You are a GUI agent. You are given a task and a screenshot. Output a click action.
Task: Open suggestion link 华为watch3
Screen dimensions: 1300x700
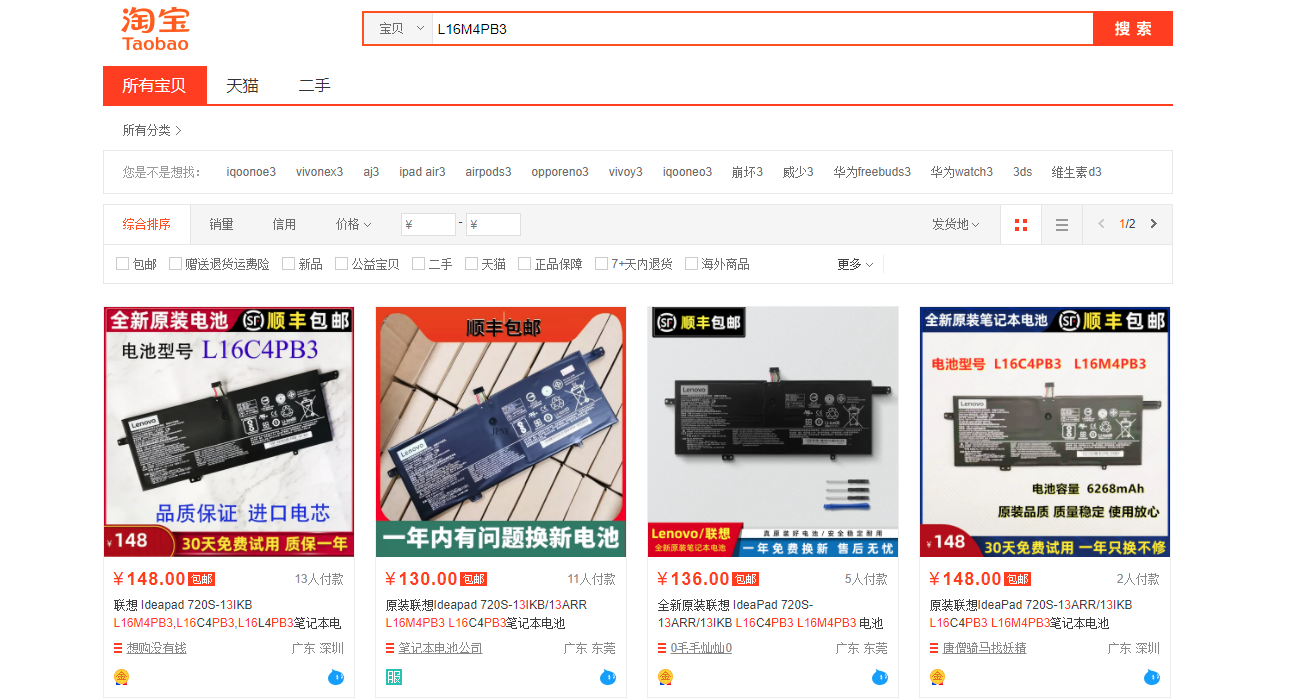click(x=961, y=172)
